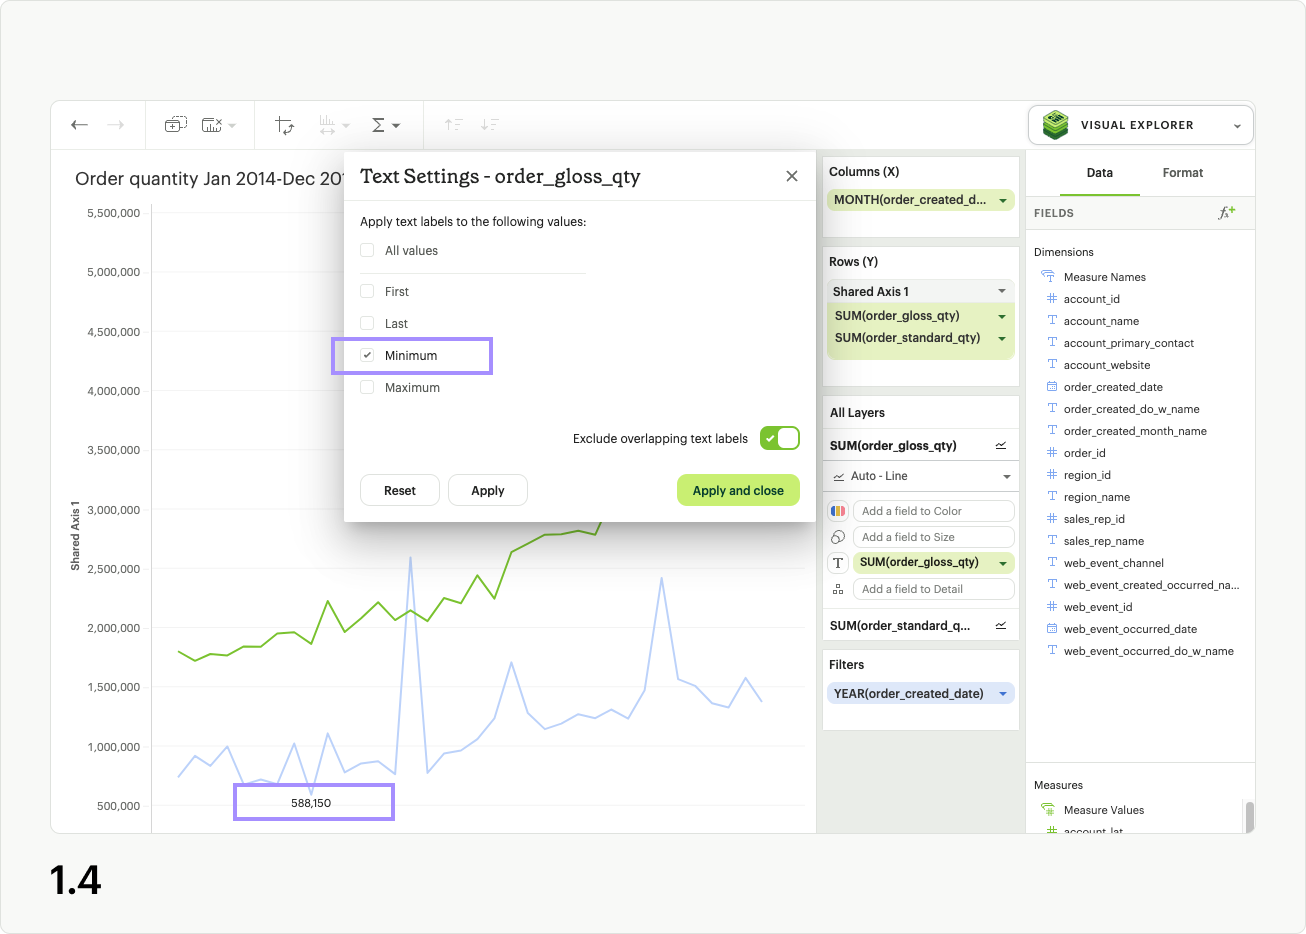Screen dimensions: 1306x934
Task: Click Apply and close button
Action: pos(738,490)
